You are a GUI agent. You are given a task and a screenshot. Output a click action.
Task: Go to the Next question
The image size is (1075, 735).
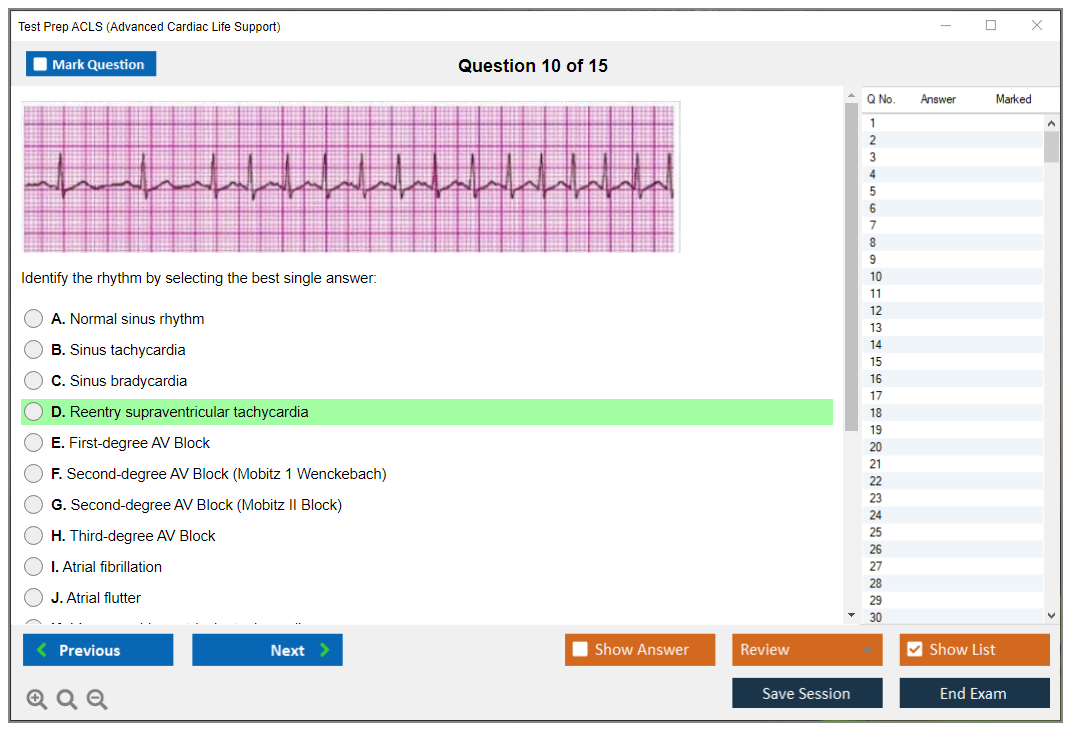point(267,650)
